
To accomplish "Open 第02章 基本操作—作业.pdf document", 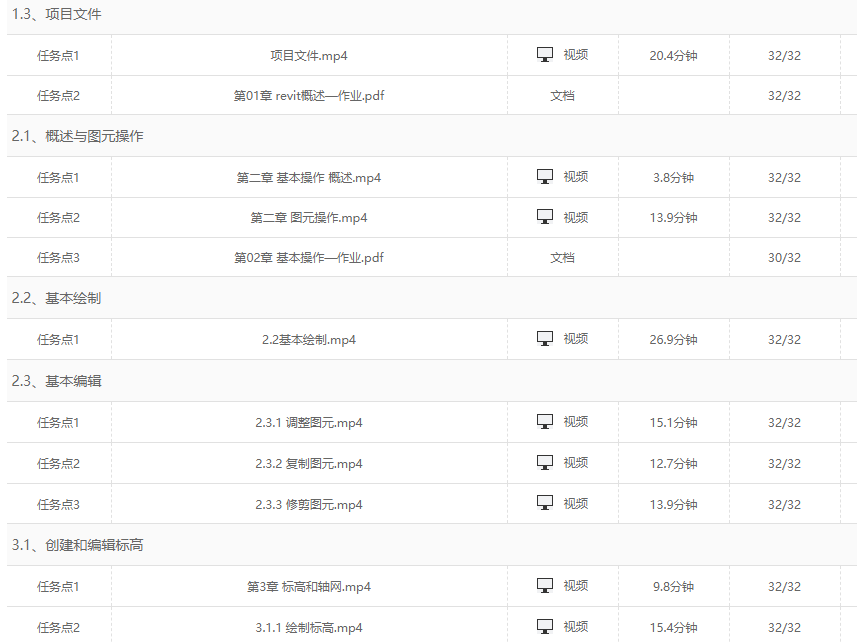I will click(x=309, y=258).
